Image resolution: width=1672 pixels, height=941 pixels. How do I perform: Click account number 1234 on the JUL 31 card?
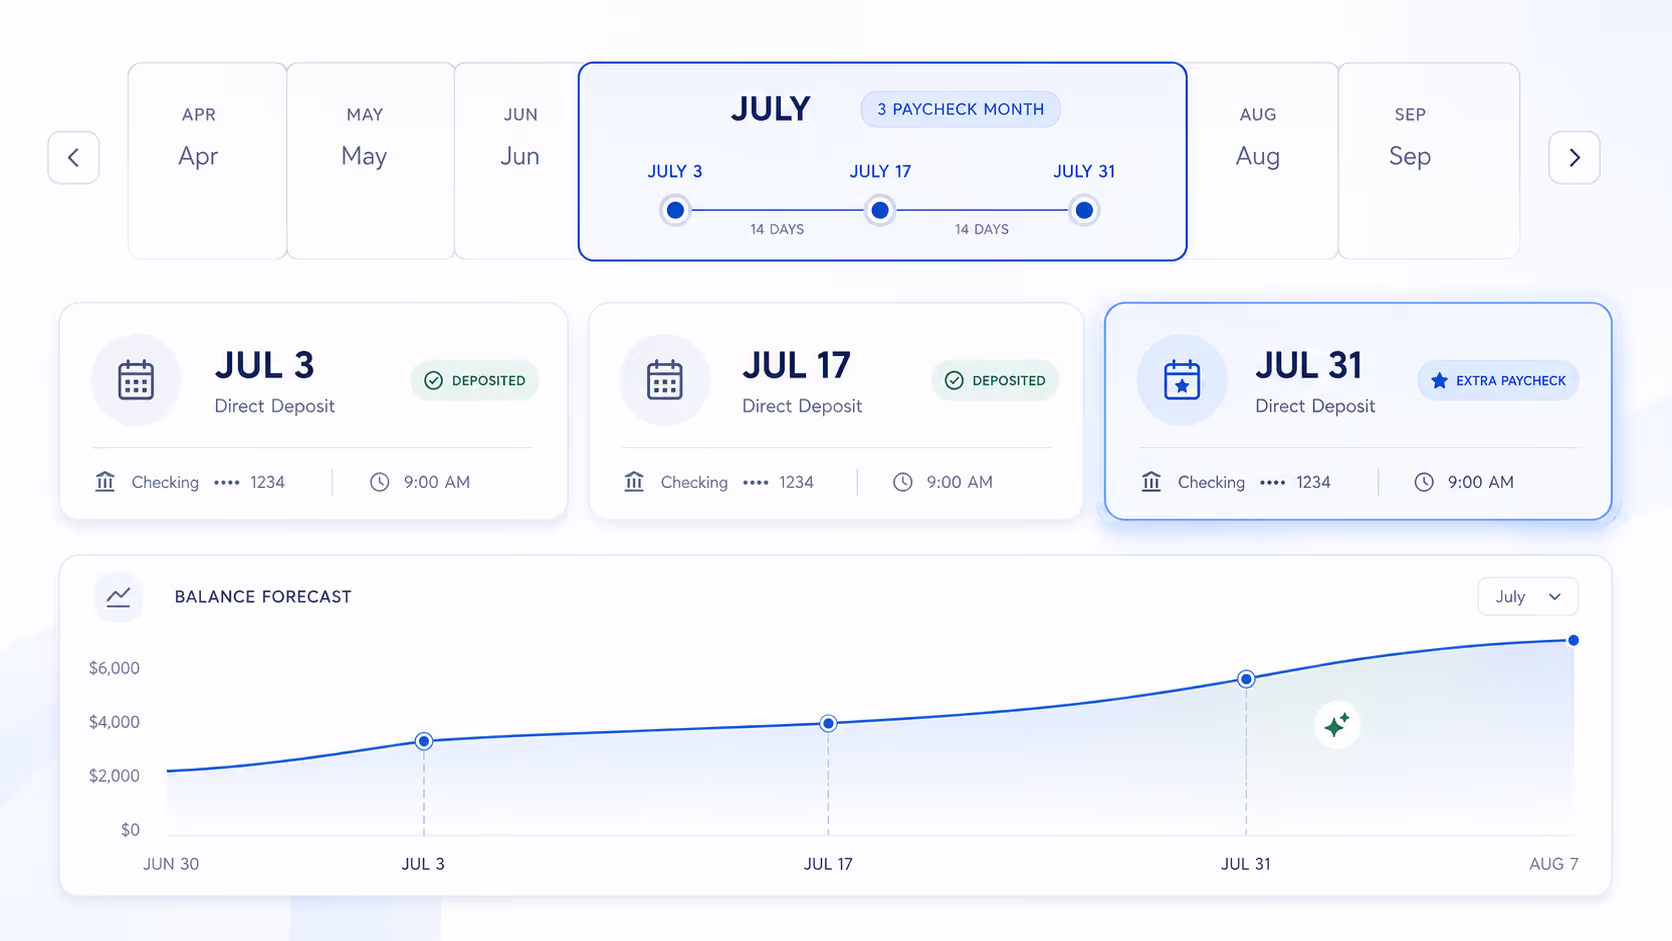click(1313, 482)
